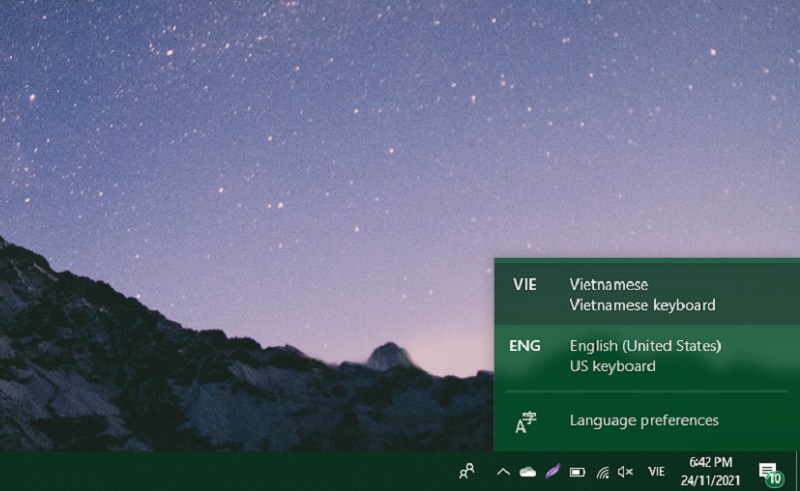The image size is (800, 491).
Task: Open the People icon on taskbar
Action: tap(466, 471)
